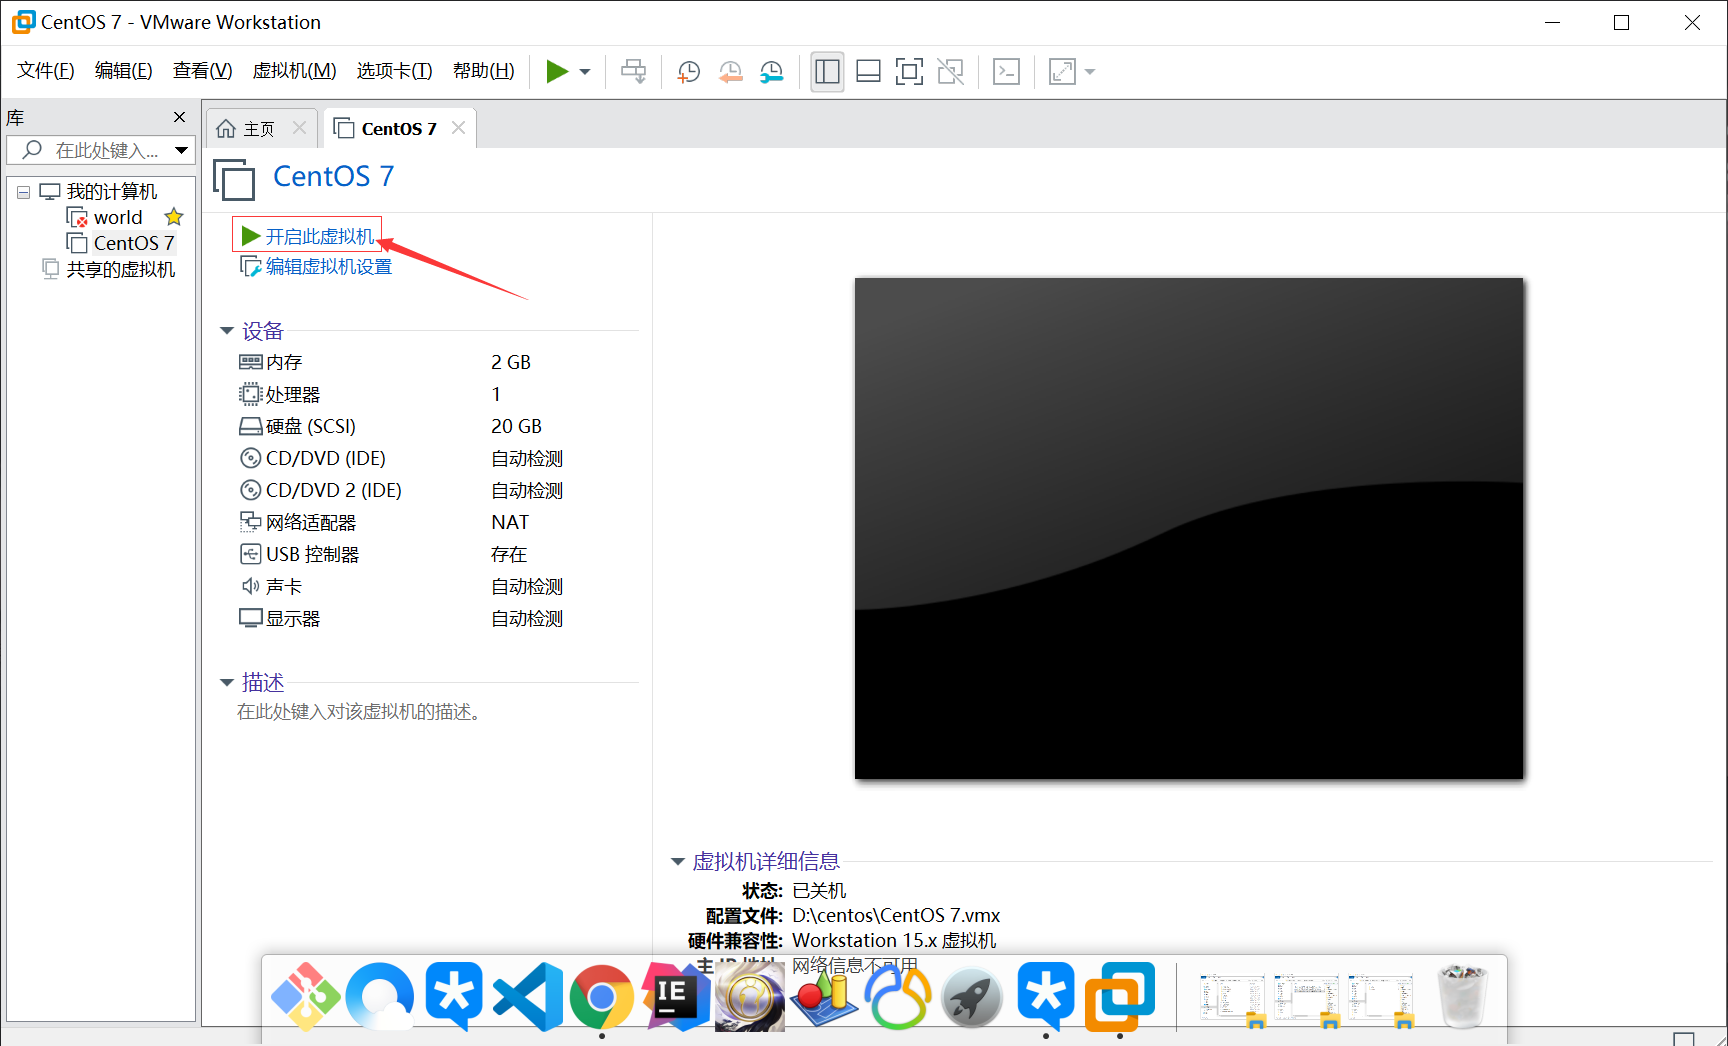Open the console view toolbar icon
The width and height of the screenshot is (1728, 1046).
click(1006, 71)
